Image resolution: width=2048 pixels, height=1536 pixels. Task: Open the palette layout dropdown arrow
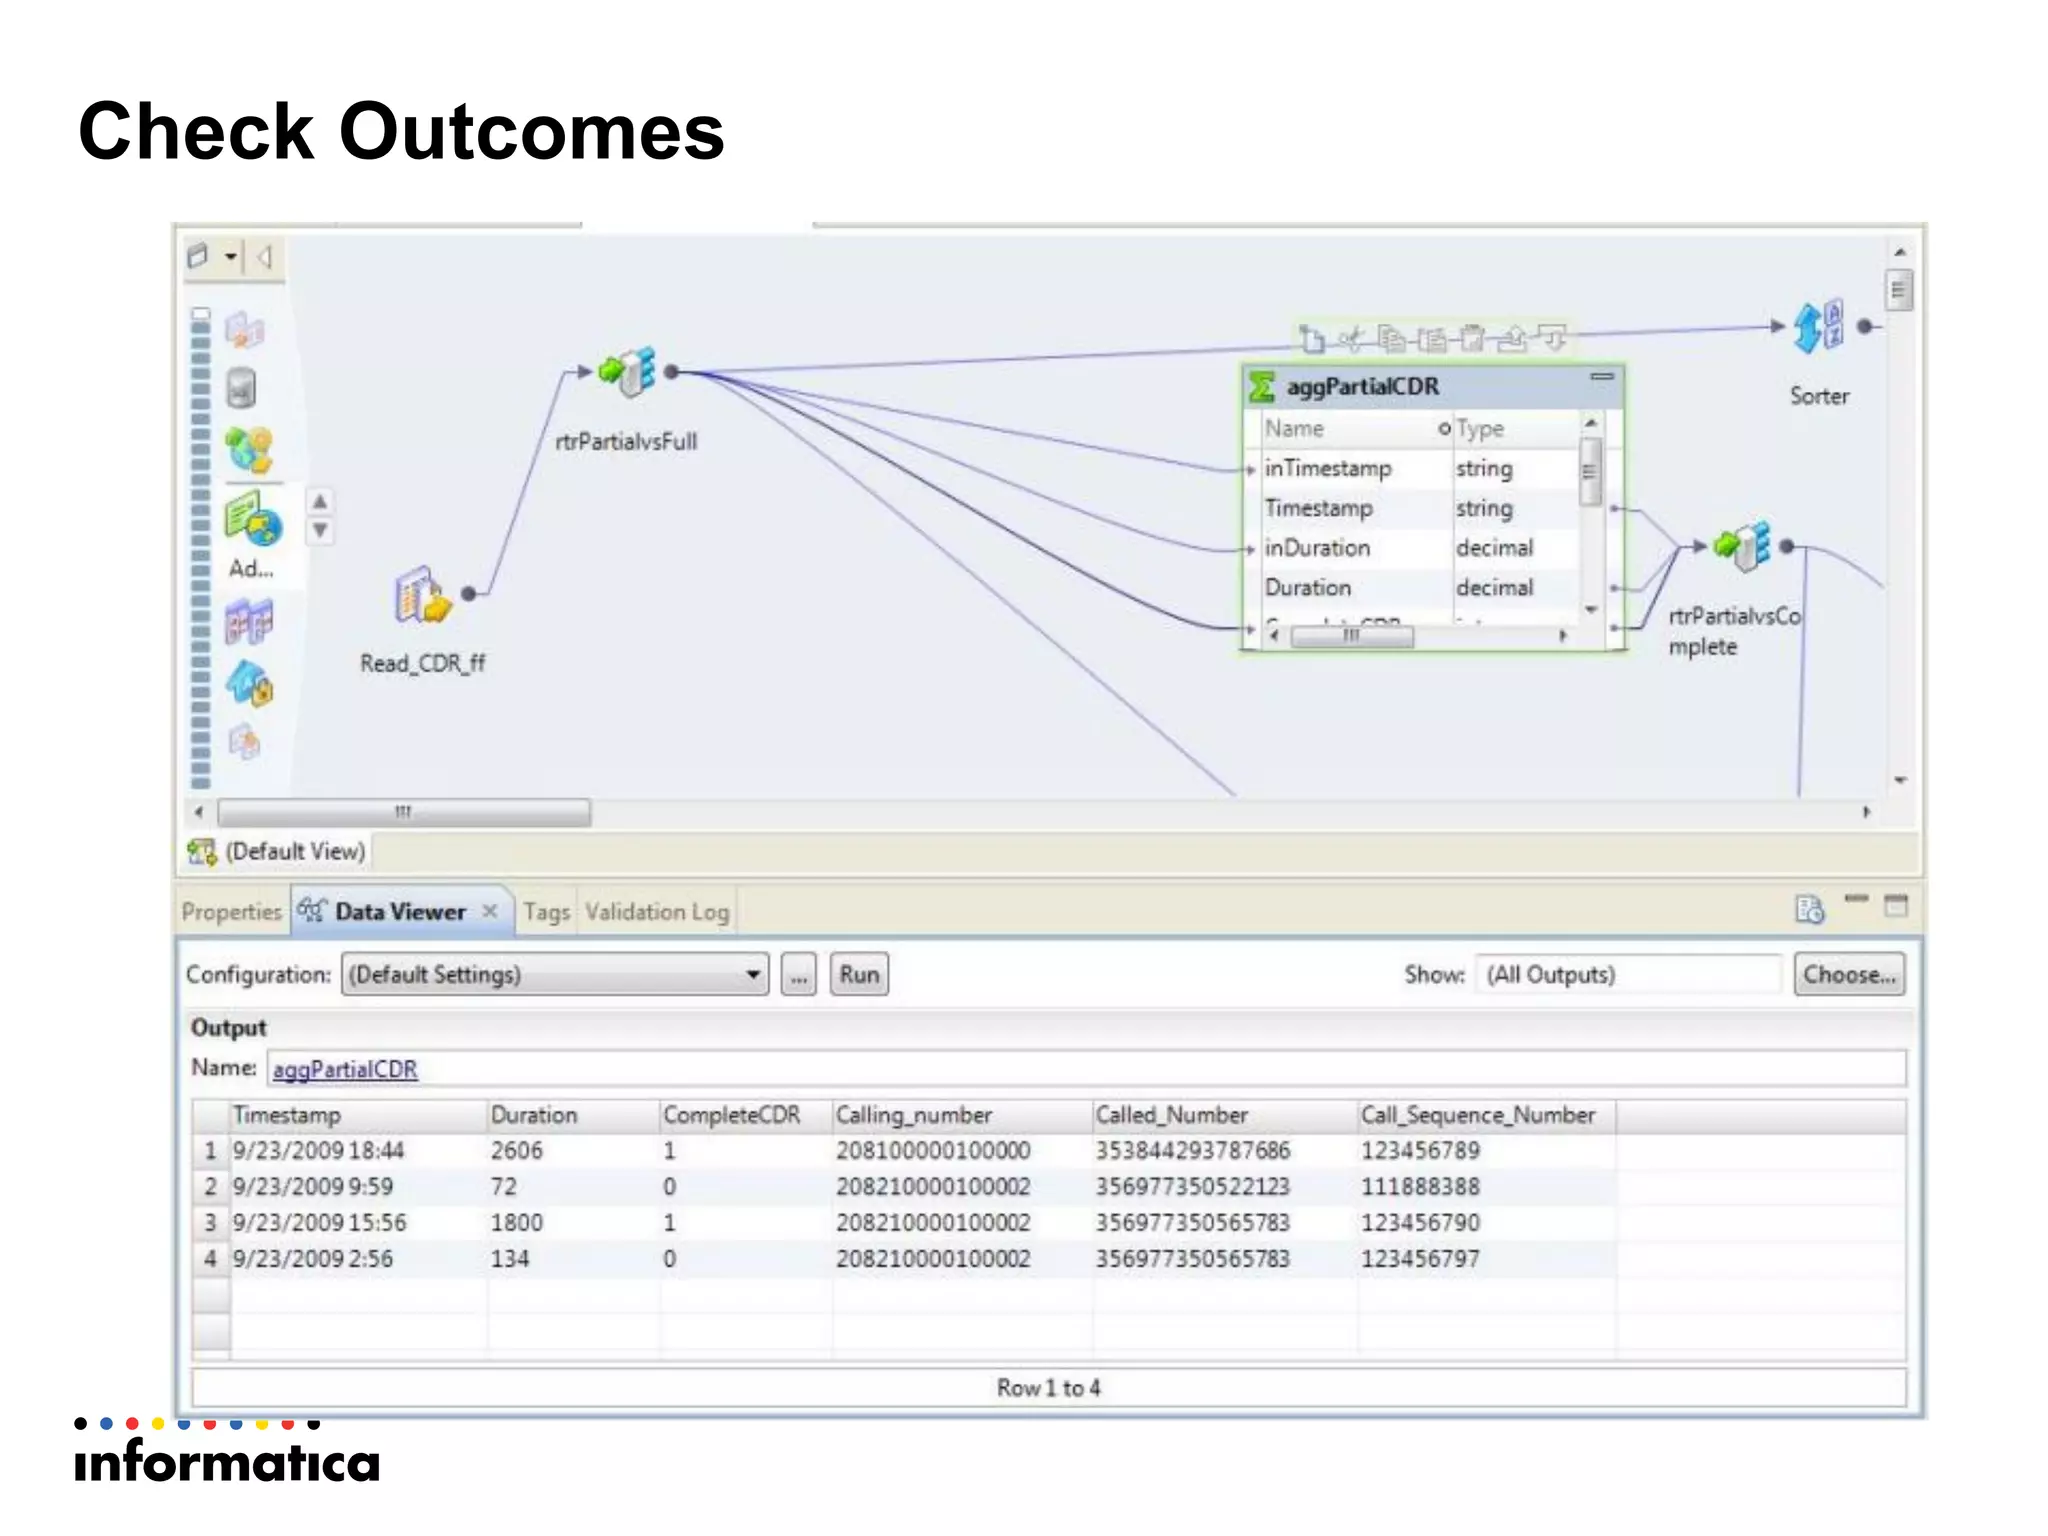click(x=230, y=257)
